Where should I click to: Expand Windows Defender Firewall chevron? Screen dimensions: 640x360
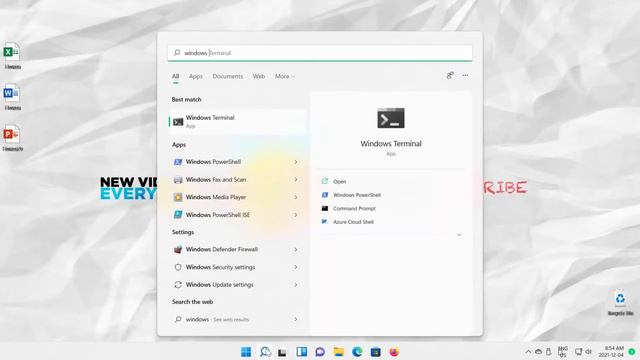click(x=296, y=249)
